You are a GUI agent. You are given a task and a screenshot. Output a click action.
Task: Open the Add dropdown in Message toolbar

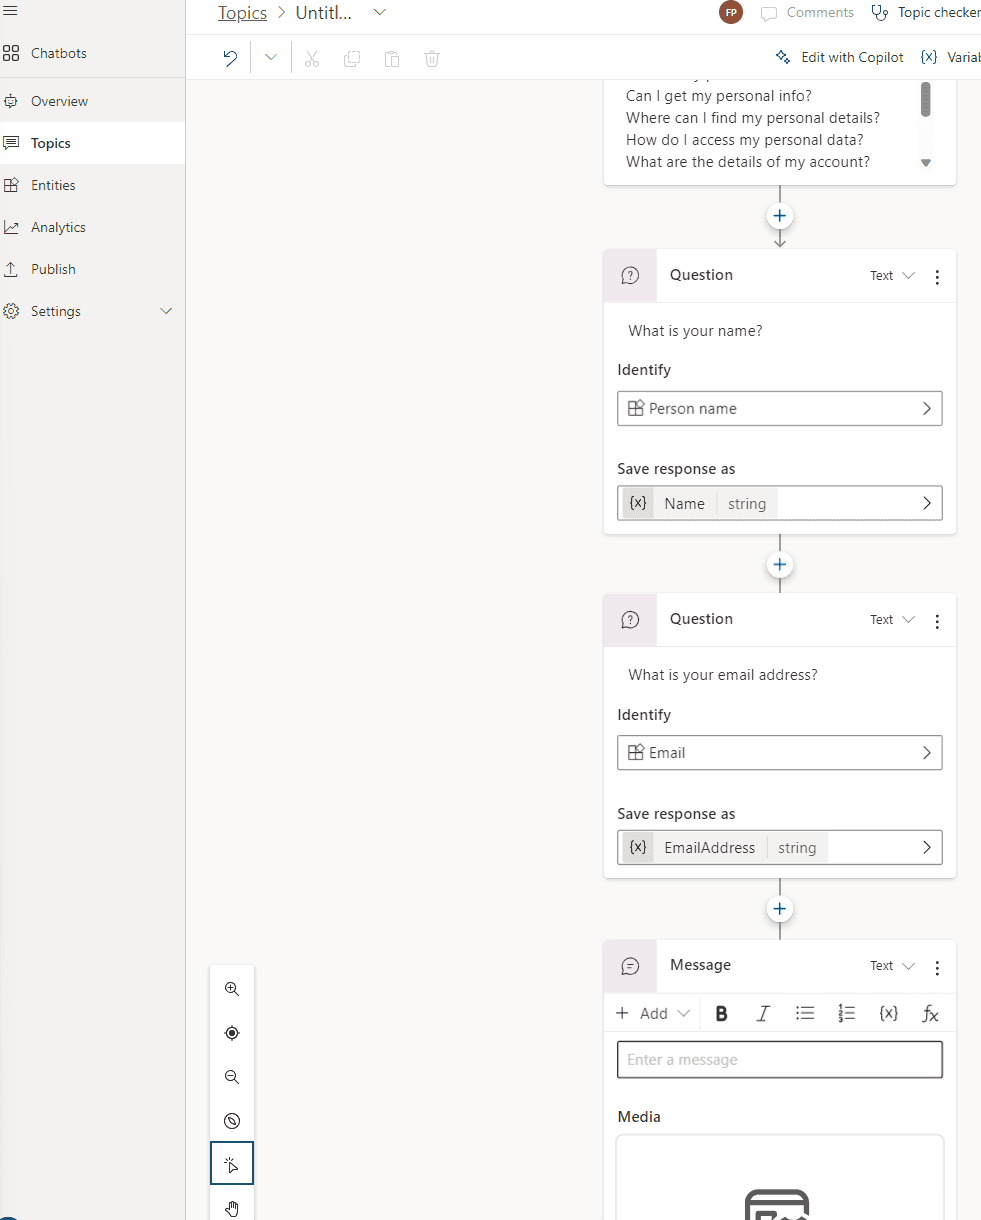[x=652, y=1013]
